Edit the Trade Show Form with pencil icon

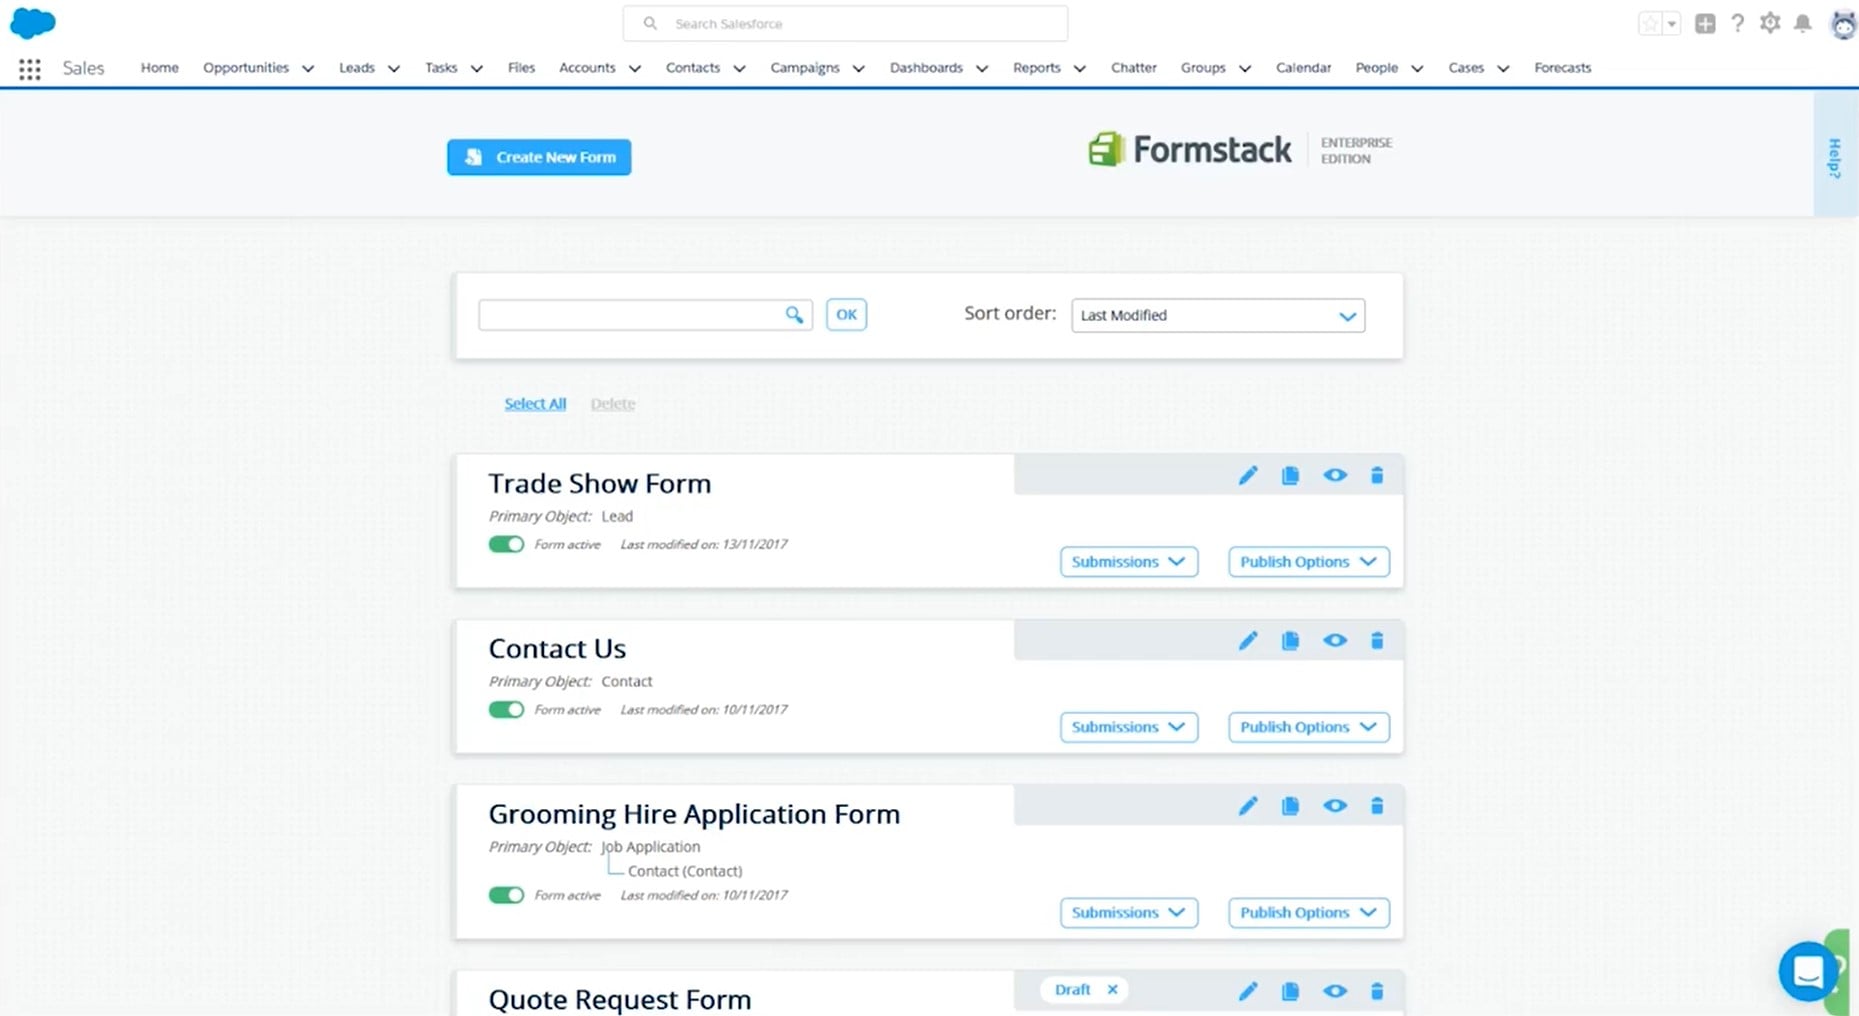click(x=1247, y=476)
